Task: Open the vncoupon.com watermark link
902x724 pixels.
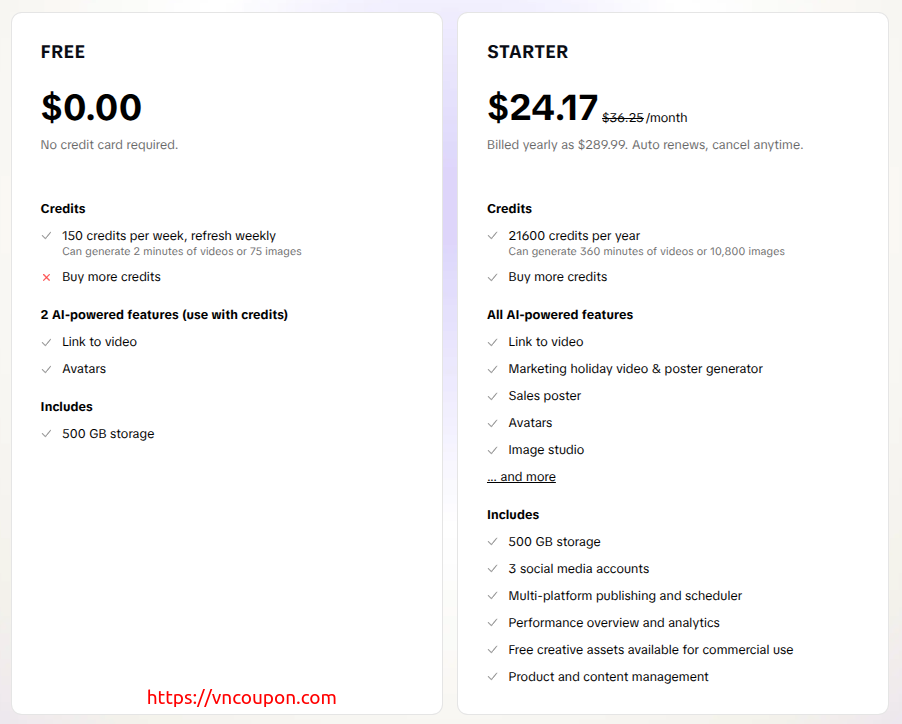Action: (242, 698)
